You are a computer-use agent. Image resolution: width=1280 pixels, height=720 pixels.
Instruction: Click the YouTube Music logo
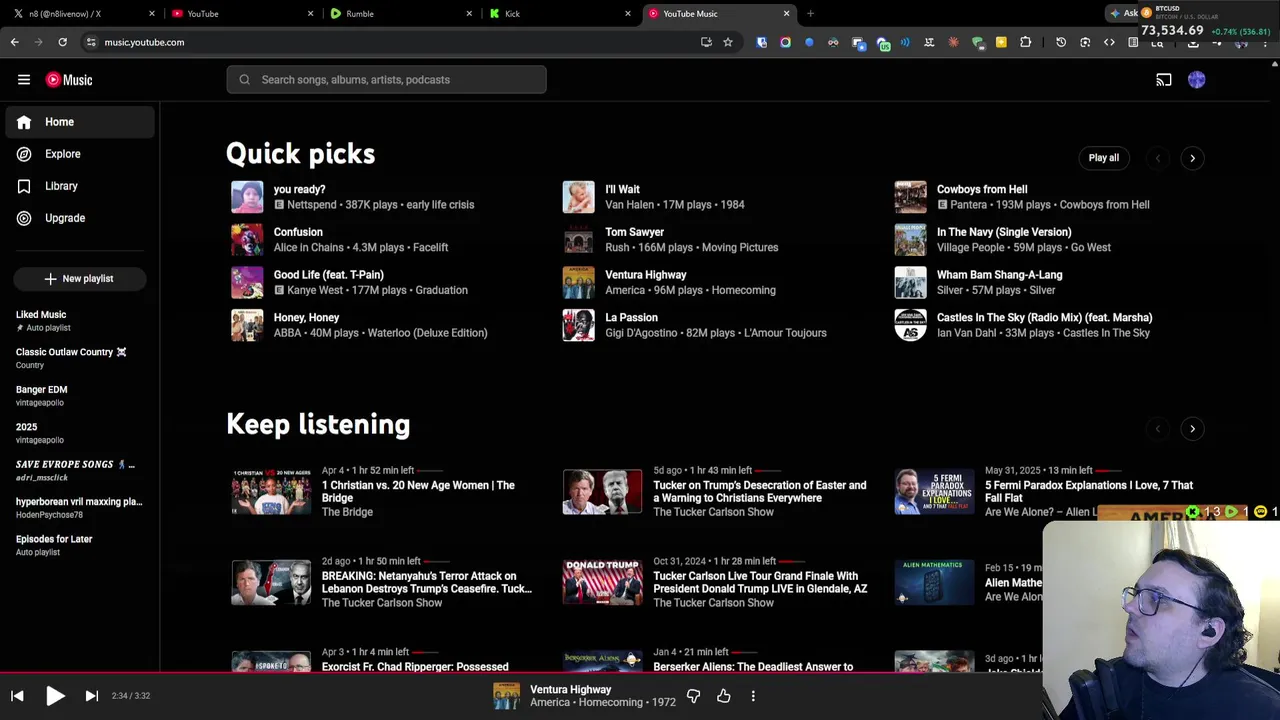pyautogui.click(x=69, y=80)
